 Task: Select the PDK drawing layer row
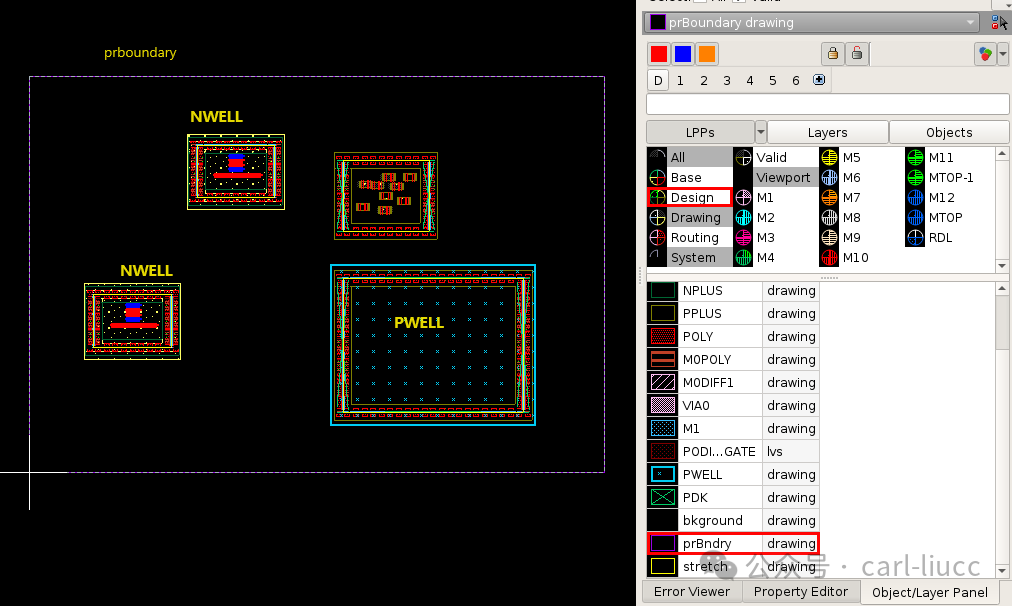733,498
